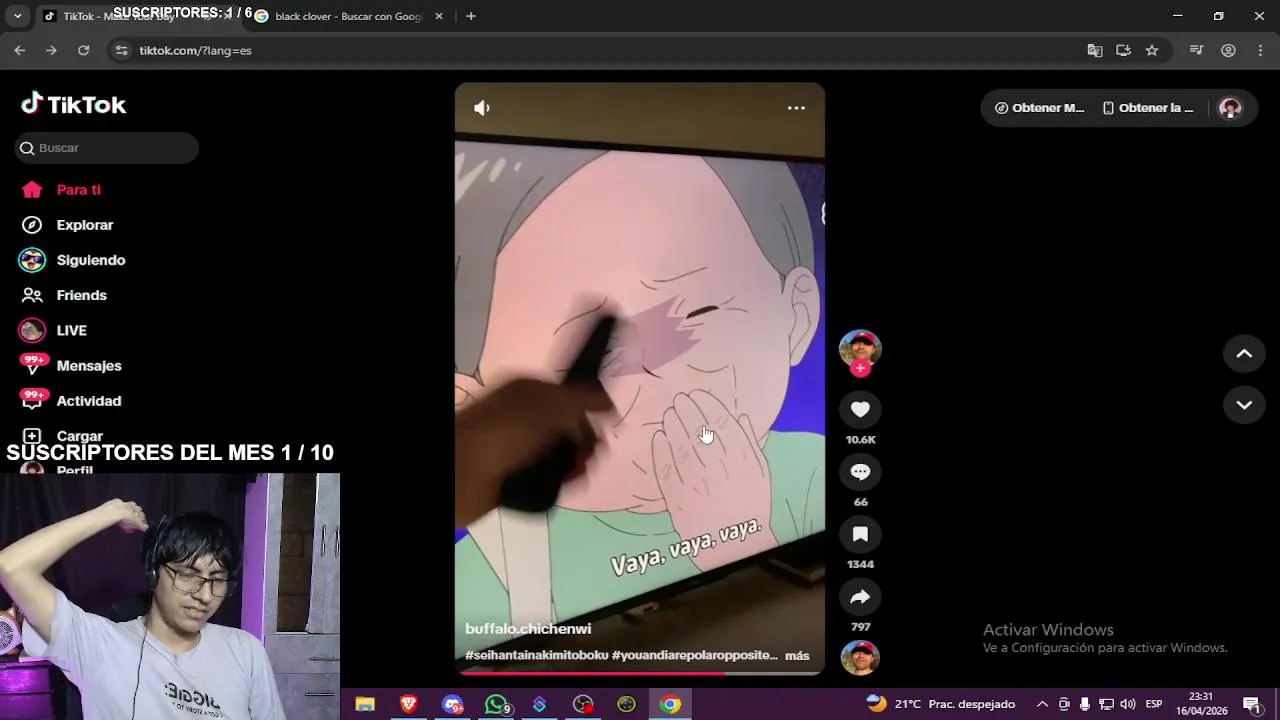Click the Obtener M... button

[1040, 108]
